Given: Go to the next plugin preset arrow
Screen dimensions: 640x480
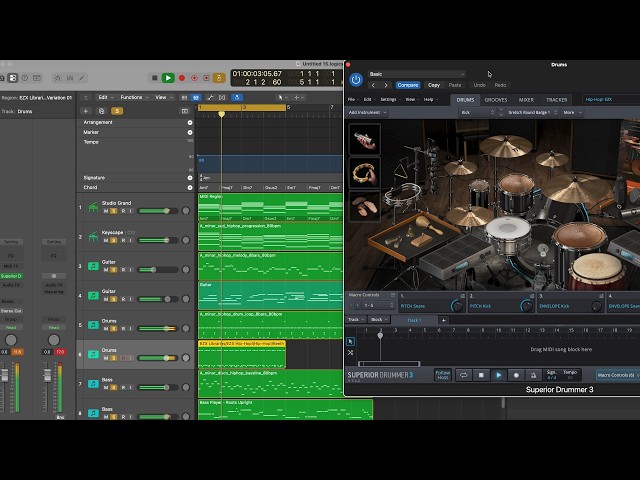Looking at the screenshot, I should click(386, 85).
